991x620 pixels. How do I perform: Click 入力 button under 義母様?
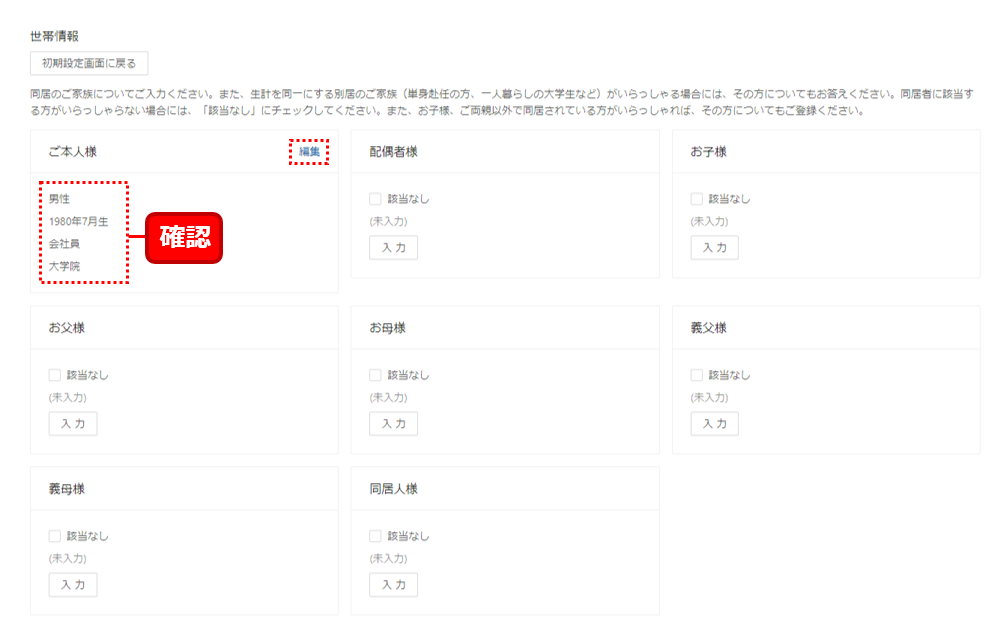(x=72, y=584)
